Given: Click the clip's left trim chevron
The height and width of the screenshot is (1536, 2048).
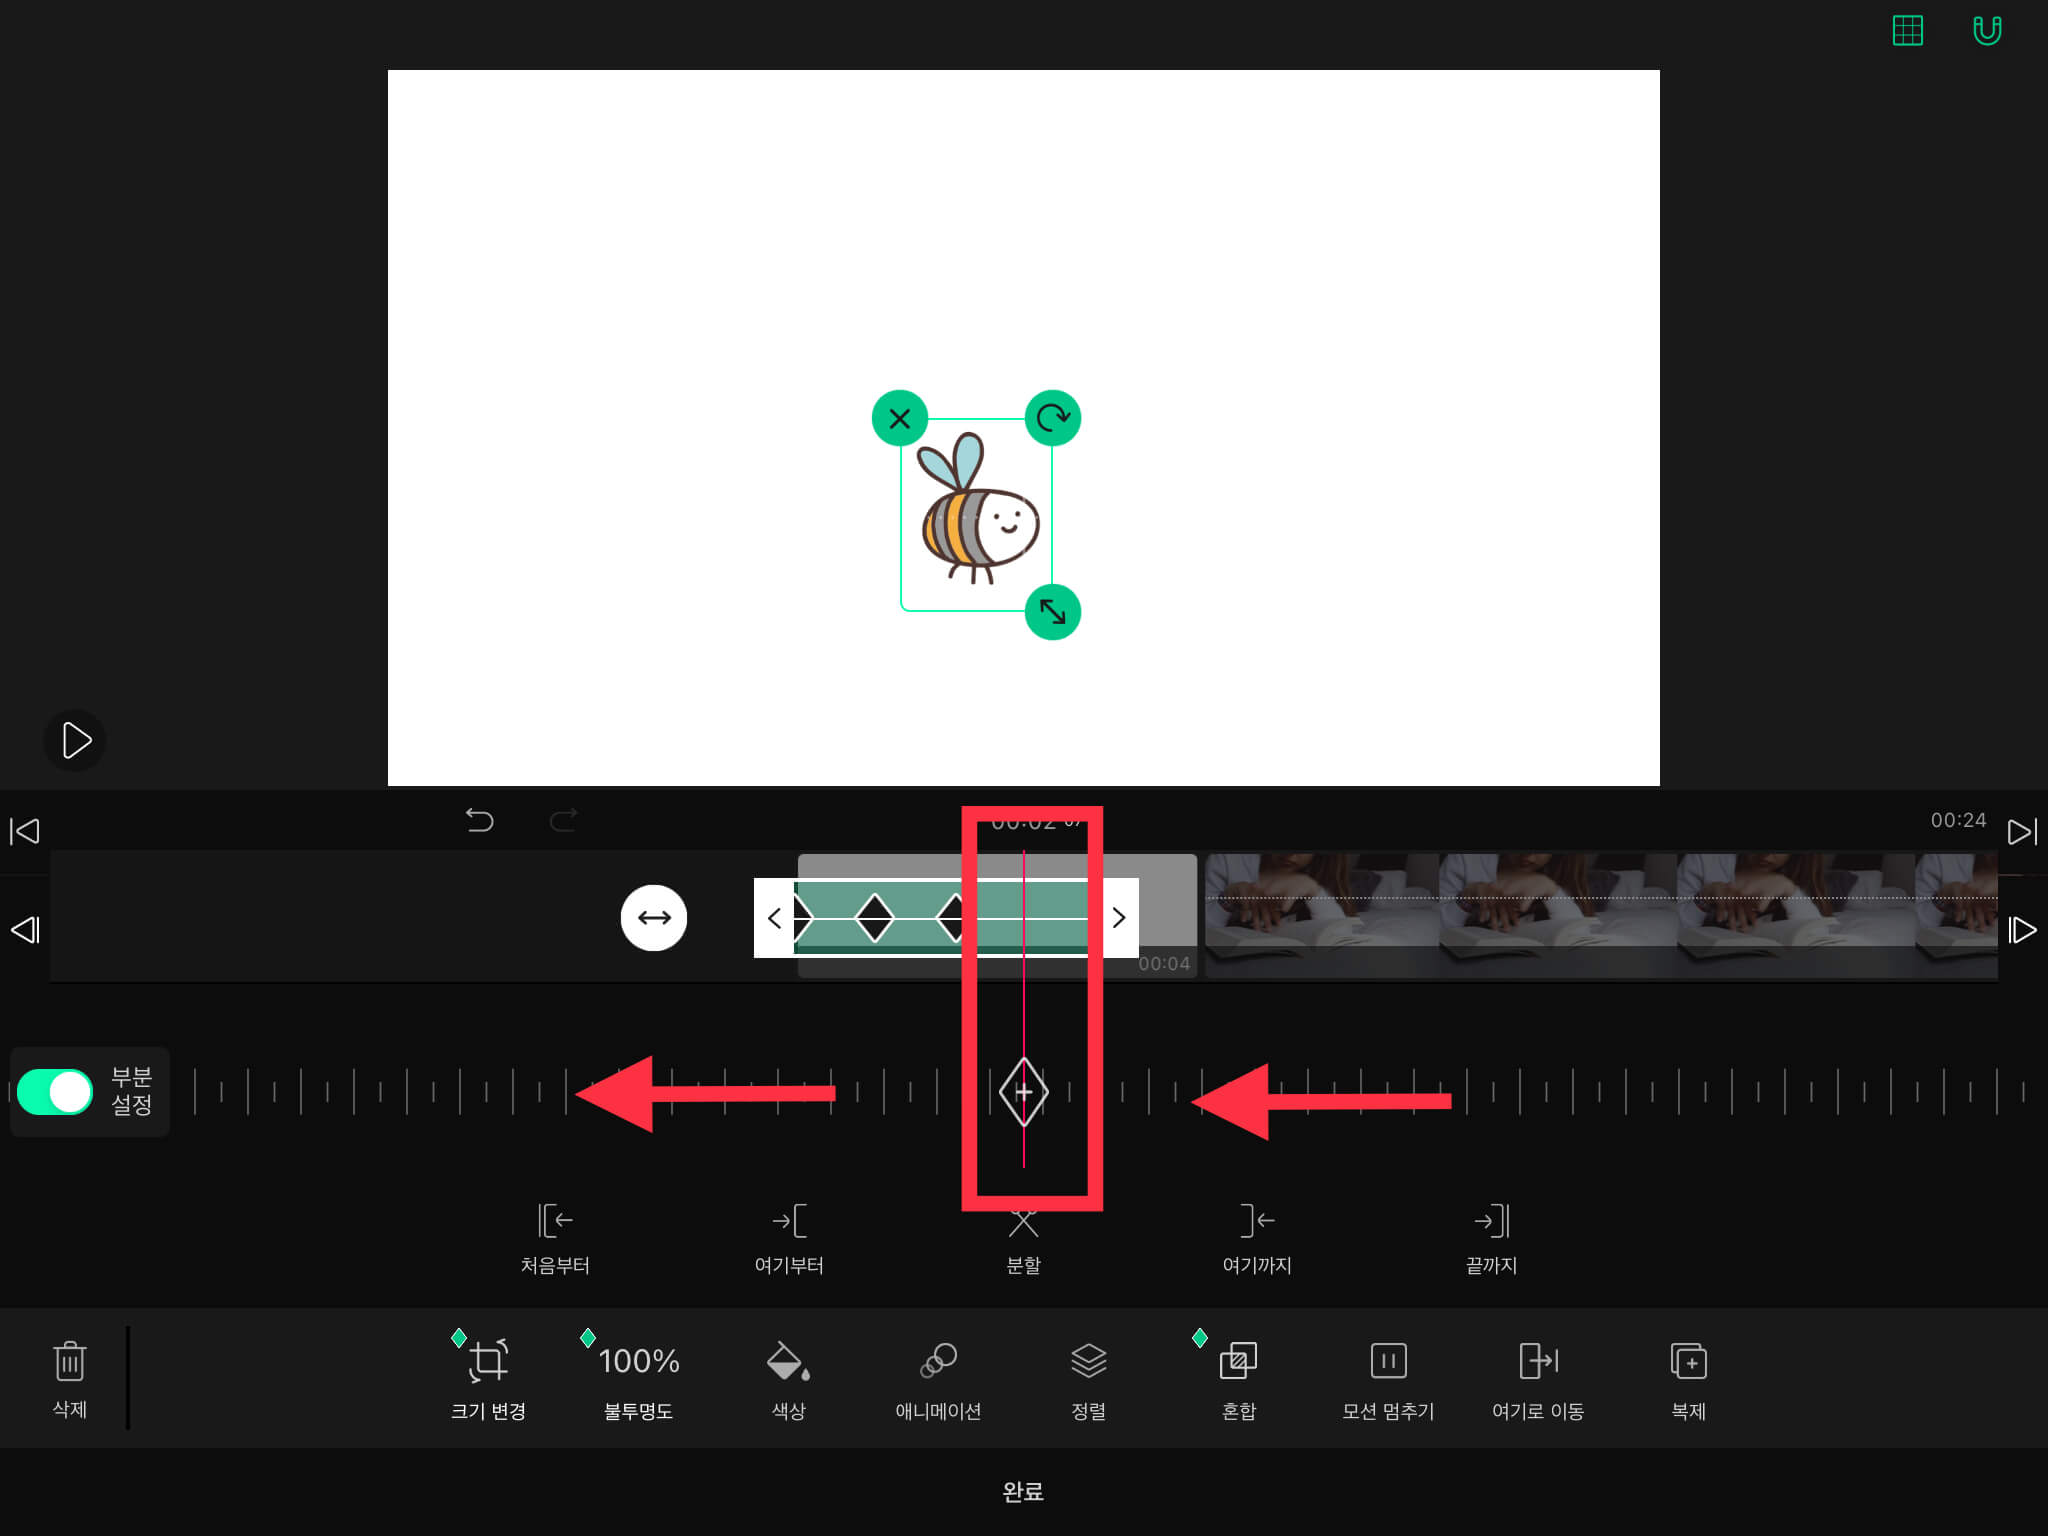Looking at the screenshot, I should click(774, 918).
